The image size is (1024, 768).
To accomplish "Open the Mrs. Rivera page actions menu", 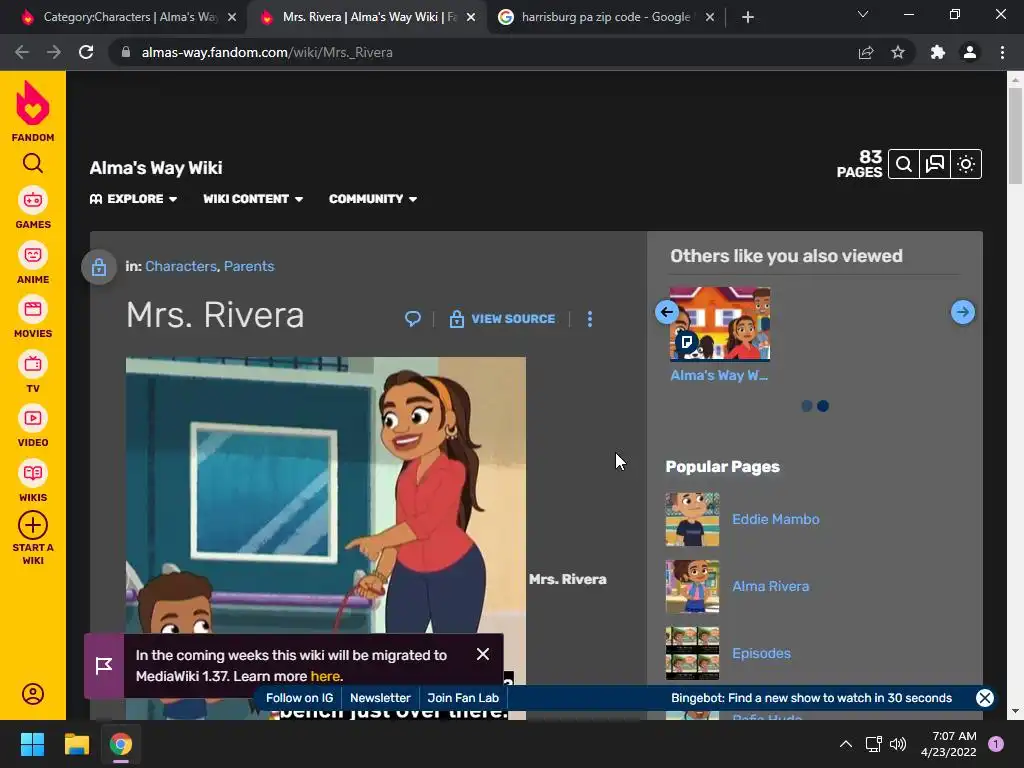I will [x=590, y=319].
